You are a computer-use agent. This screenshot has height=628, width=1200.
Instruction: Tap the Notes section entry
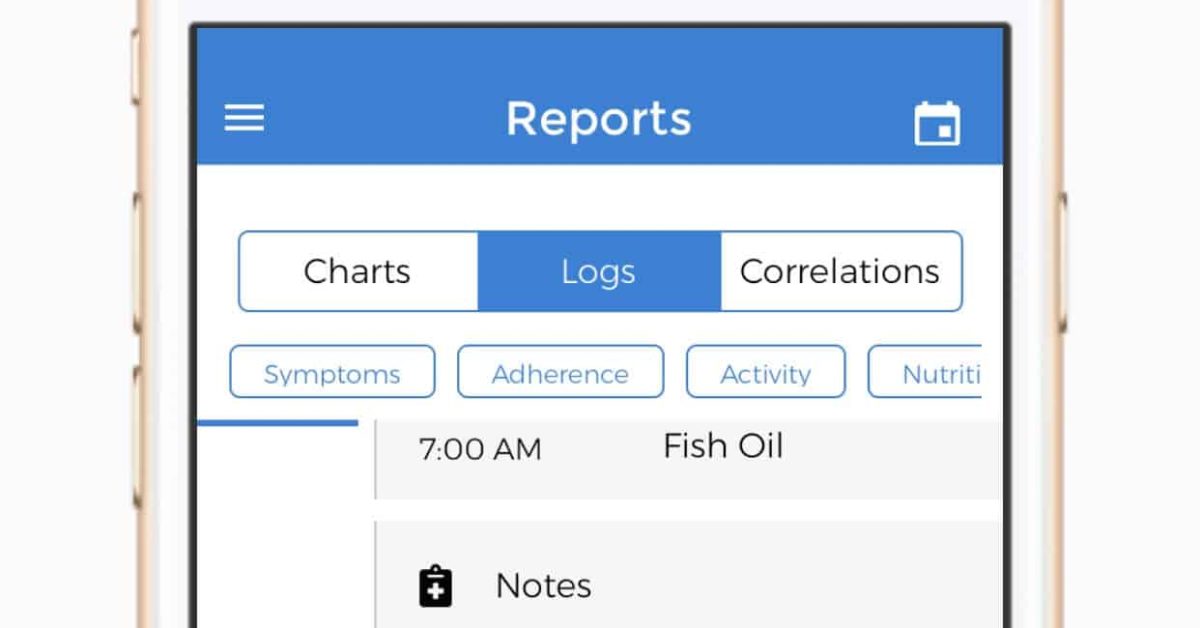coord(544,586)
